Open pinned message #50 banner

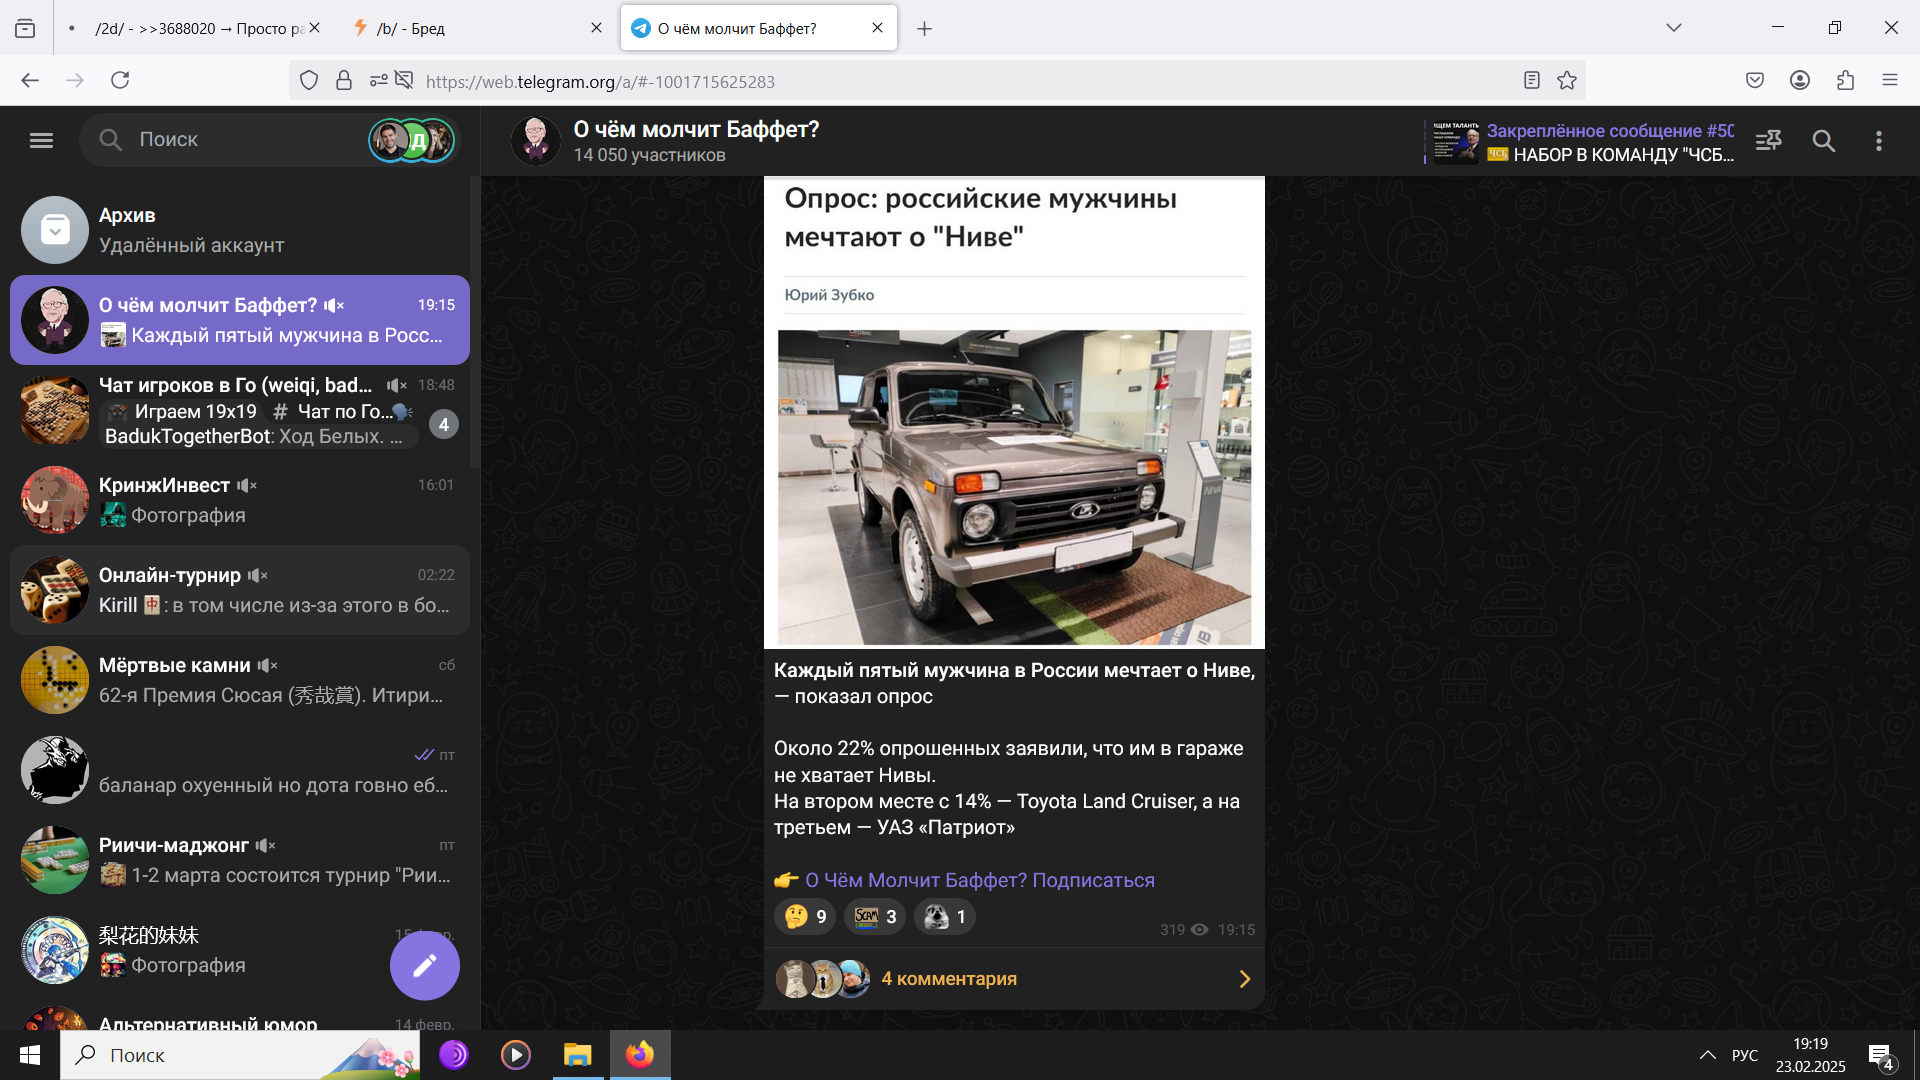(x=1579, y=142)
